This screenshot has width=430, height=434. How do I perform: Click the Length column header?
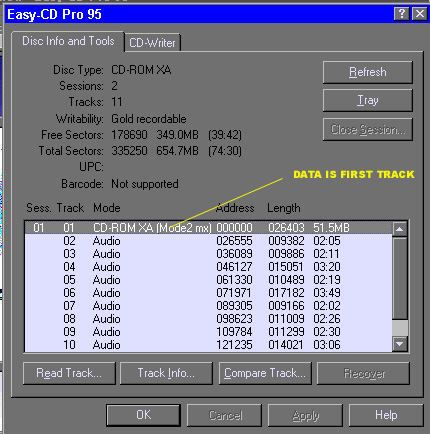[x=284, y=208]
